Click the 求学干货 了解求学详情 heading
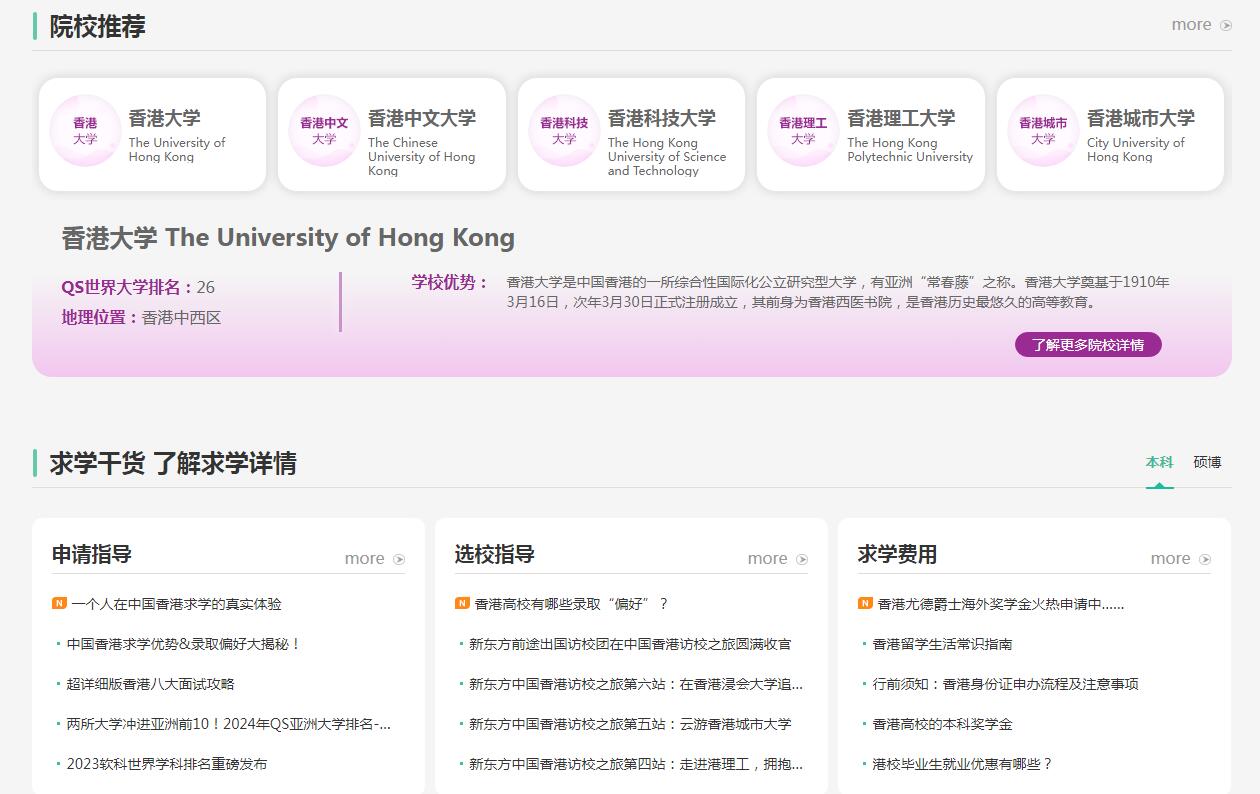The width and height of the screenshot is (1260, 794). tap(173, 463)
